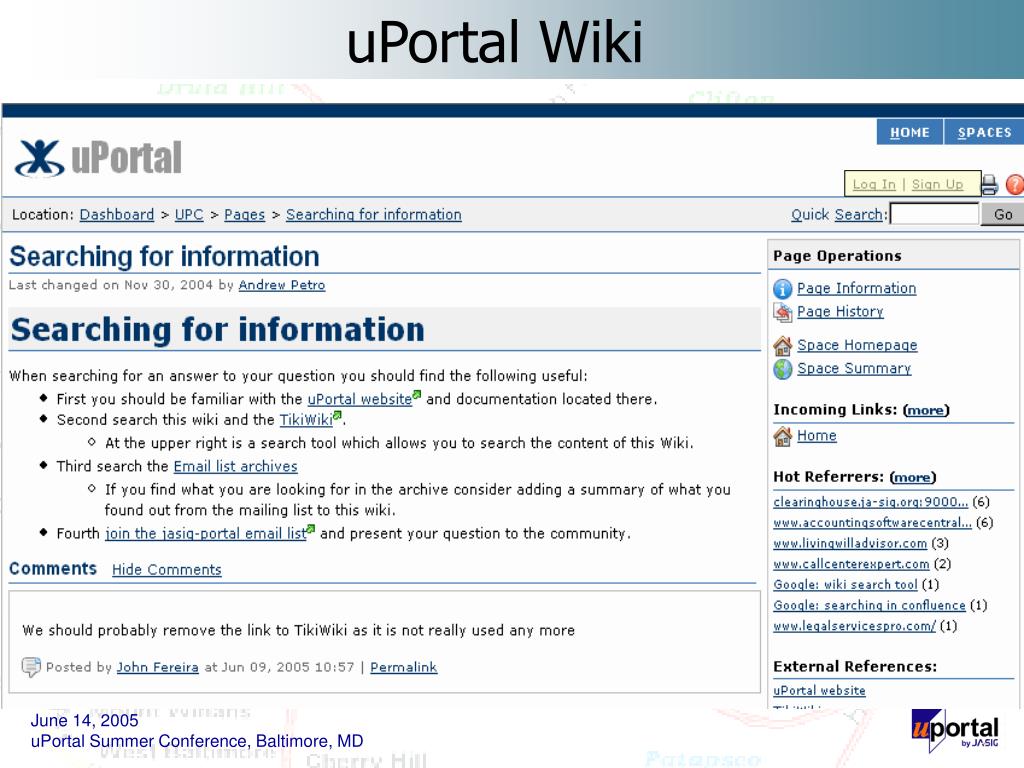Click the house icon beside Home link
The width and height of the screenshot is (1024, 768).
[x=782, y=436]
